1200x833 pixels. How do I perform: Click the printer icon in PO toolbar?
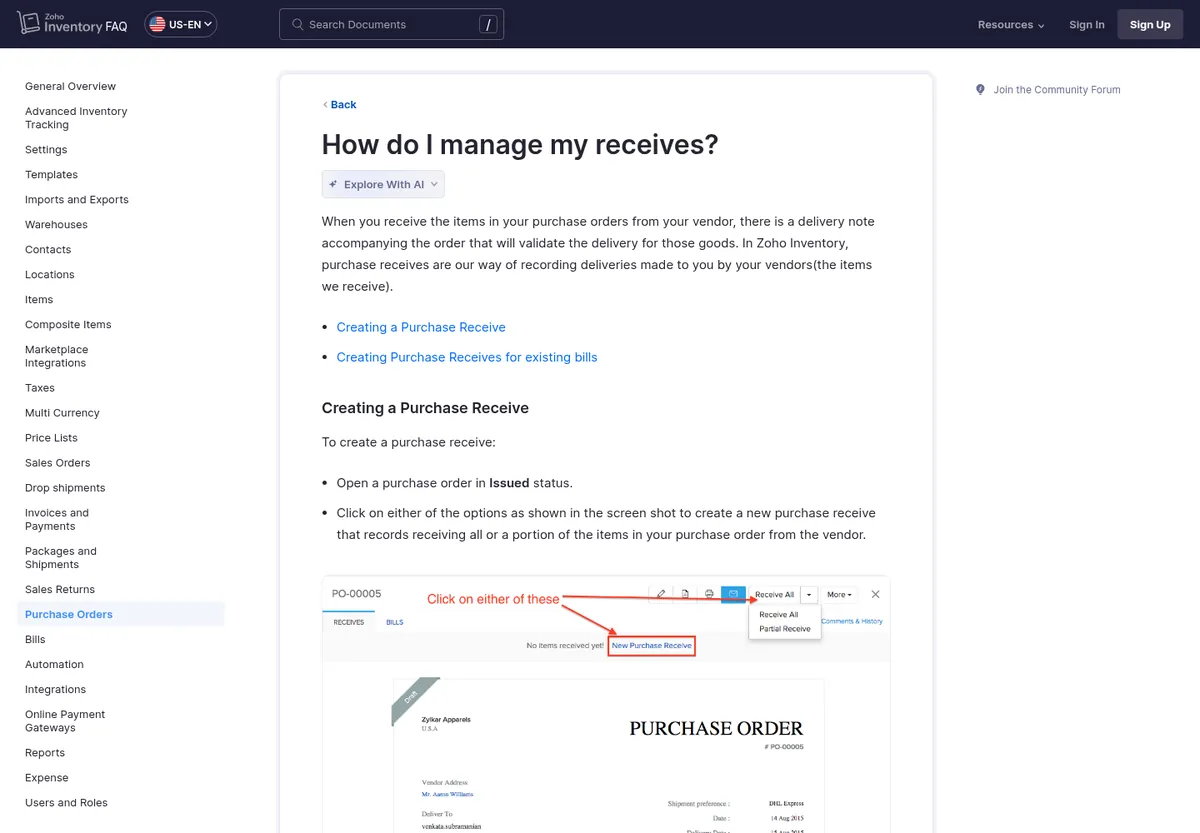[709, 594]
